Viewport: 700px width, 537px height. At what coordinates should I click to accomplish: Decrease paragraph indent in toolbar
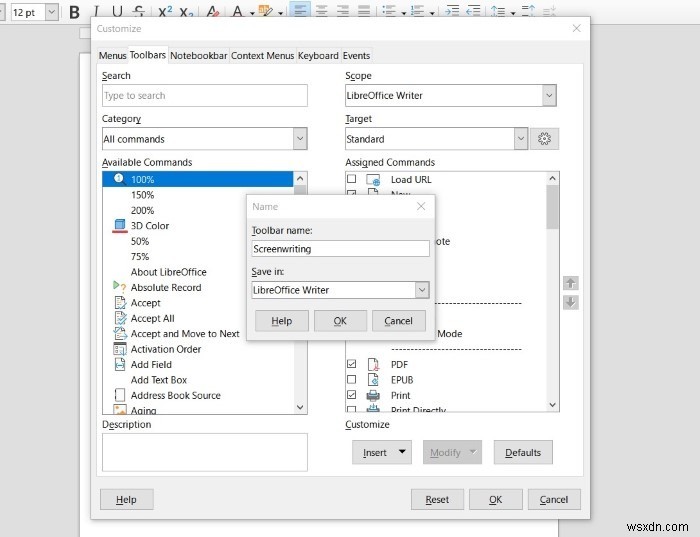tap(473, 11)
